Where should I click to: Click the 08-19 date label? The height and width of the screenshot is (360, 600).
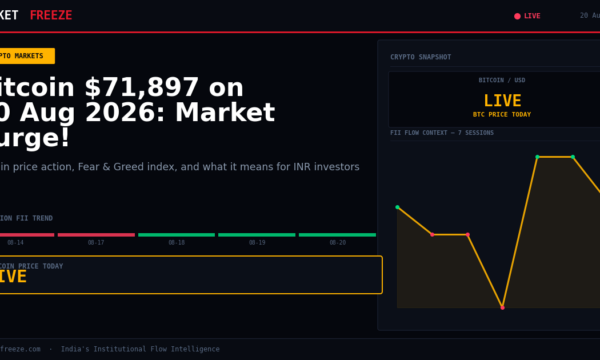[257, 243]
